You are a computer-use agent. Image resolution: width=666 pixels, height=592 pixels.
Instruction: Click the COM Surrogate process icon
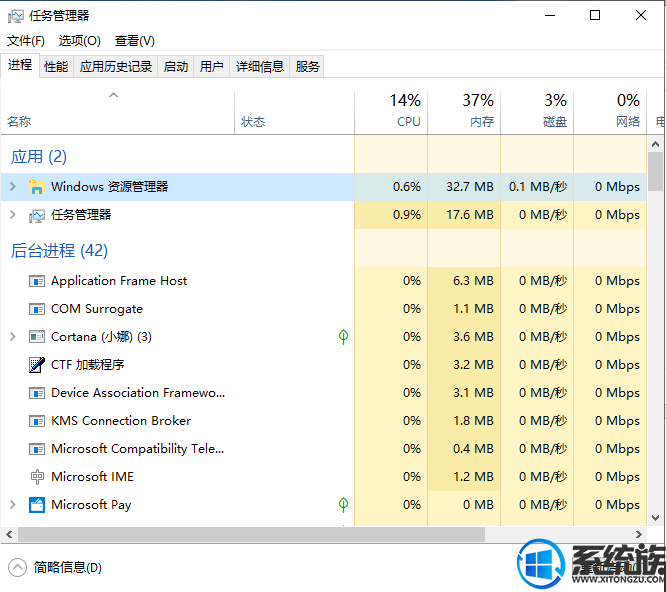[x=37, y=309]
